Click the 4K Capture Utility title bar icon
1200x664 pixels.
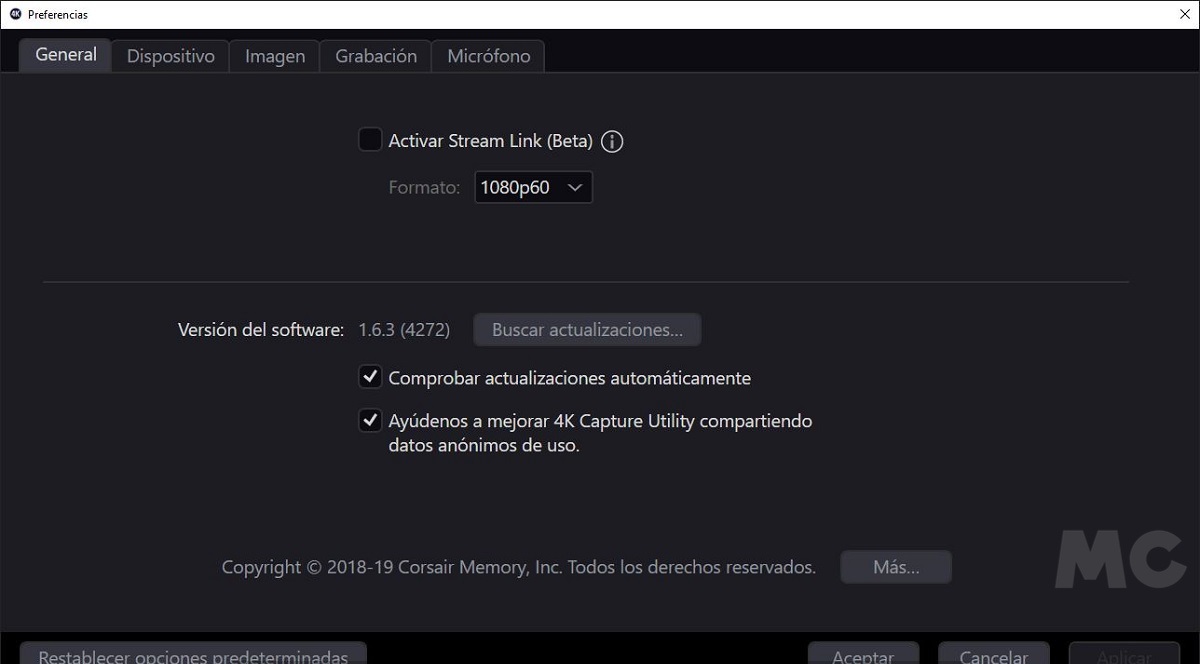click(15, 14)
